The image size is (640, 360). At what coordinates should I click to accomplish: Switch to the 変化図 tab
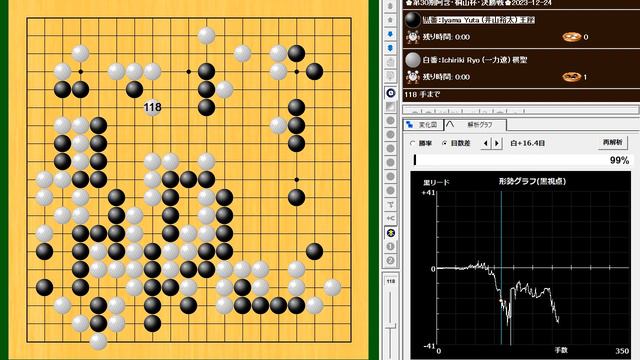[423, 124]
